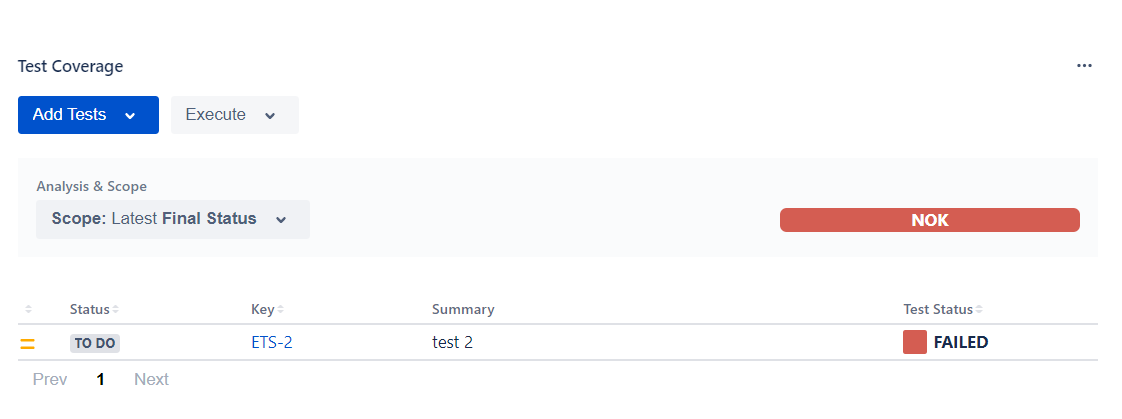The height and width of the screenshot is (419, 1122).
Task: Select page 1 in pagination
Action: pos(100,380)
